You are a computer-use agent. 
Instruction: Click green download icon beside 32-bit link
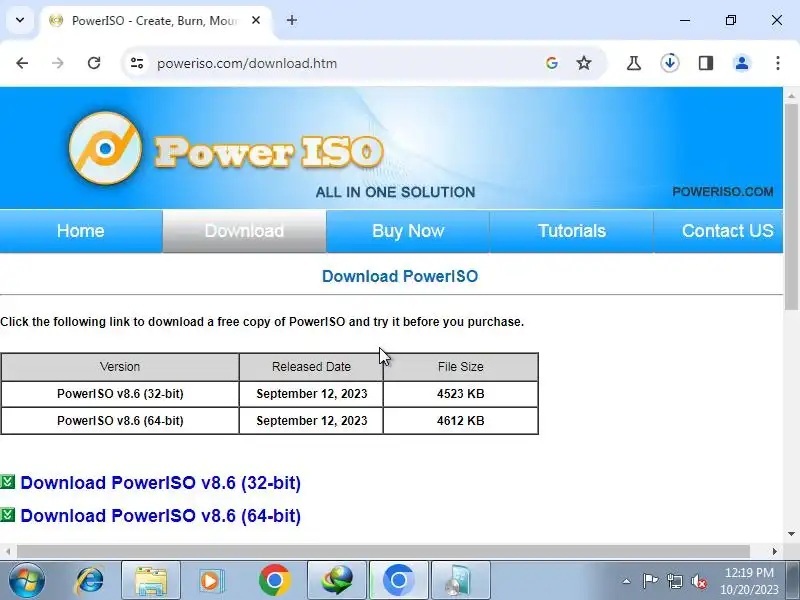tap(8, 481)
